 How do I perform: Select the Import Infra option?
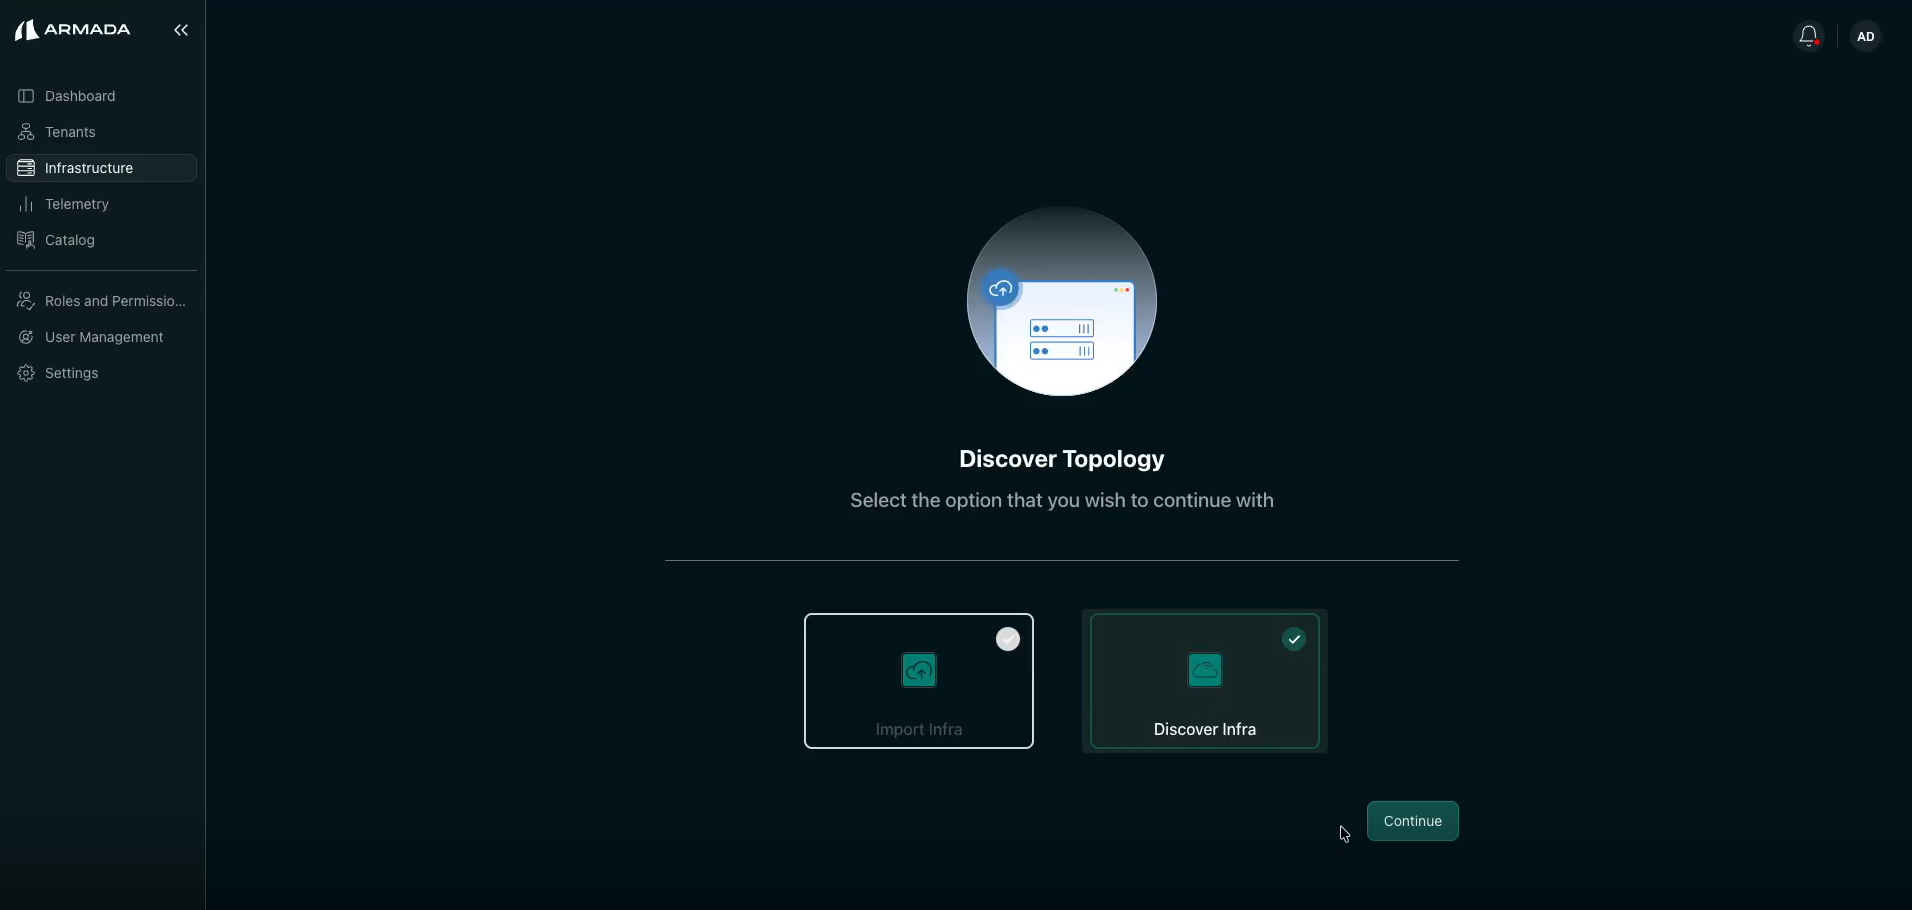(918, 681)
